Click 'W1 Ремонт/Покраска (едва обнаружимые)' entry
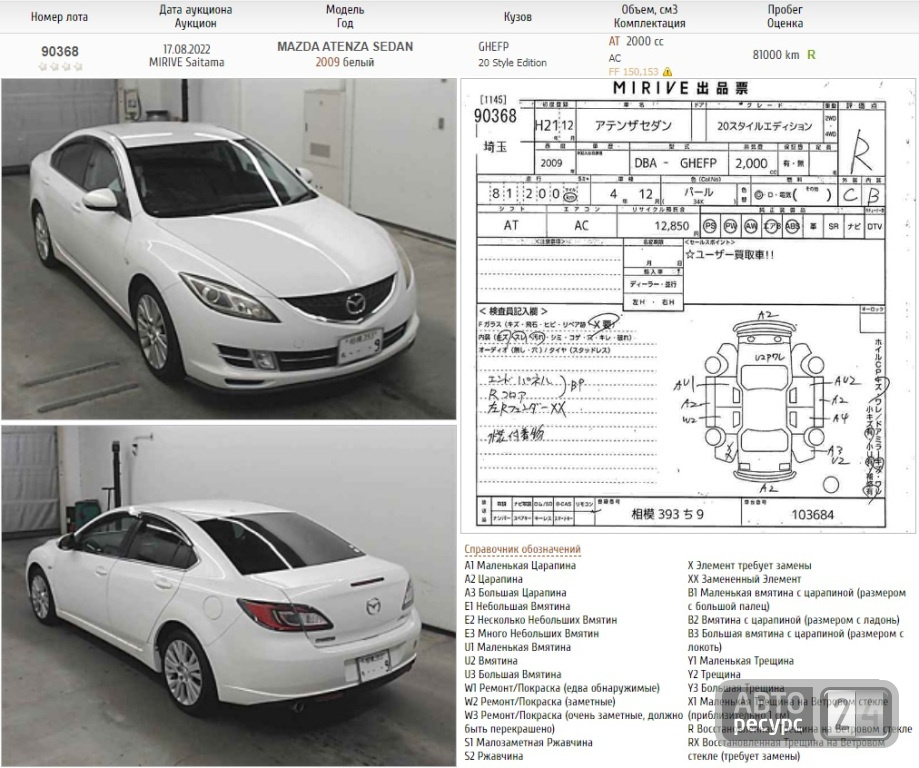 (x=562, y=688)
